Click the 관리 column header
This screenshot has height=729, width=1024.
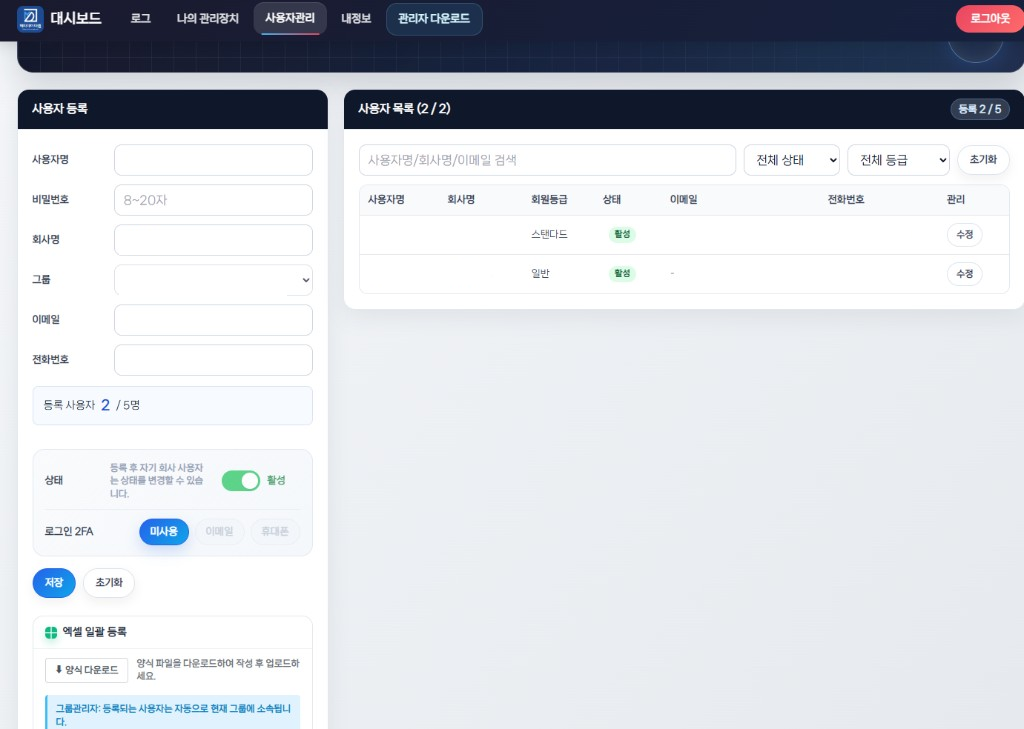point(955,200)
